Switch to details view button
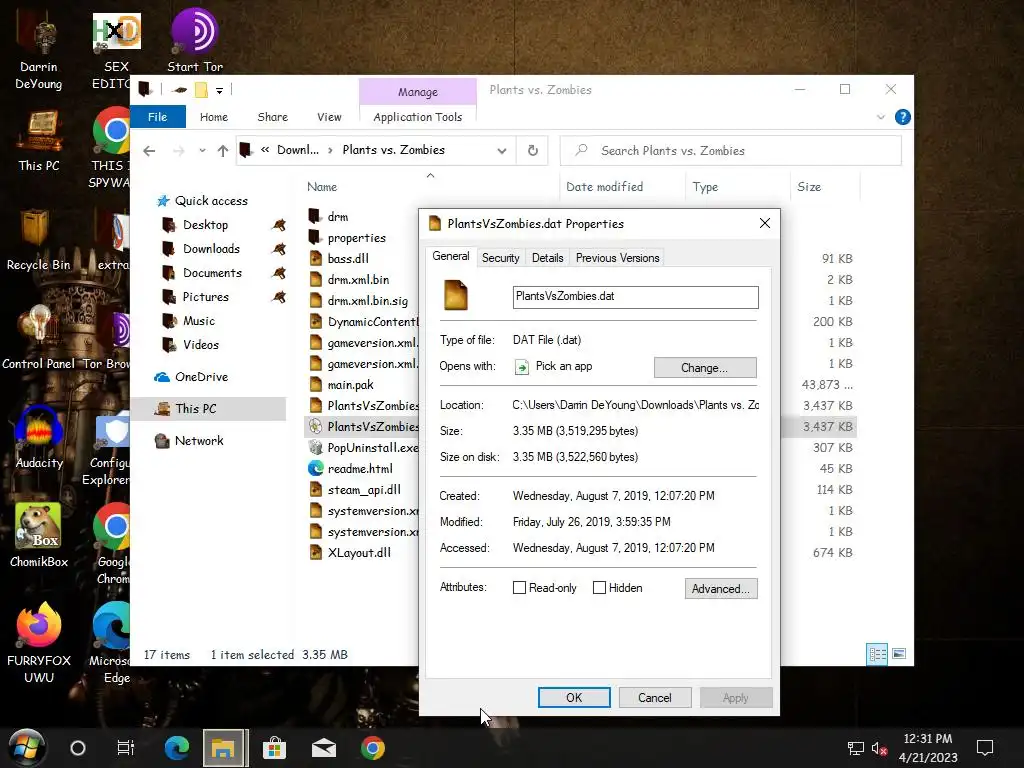 tap(877, 654)
